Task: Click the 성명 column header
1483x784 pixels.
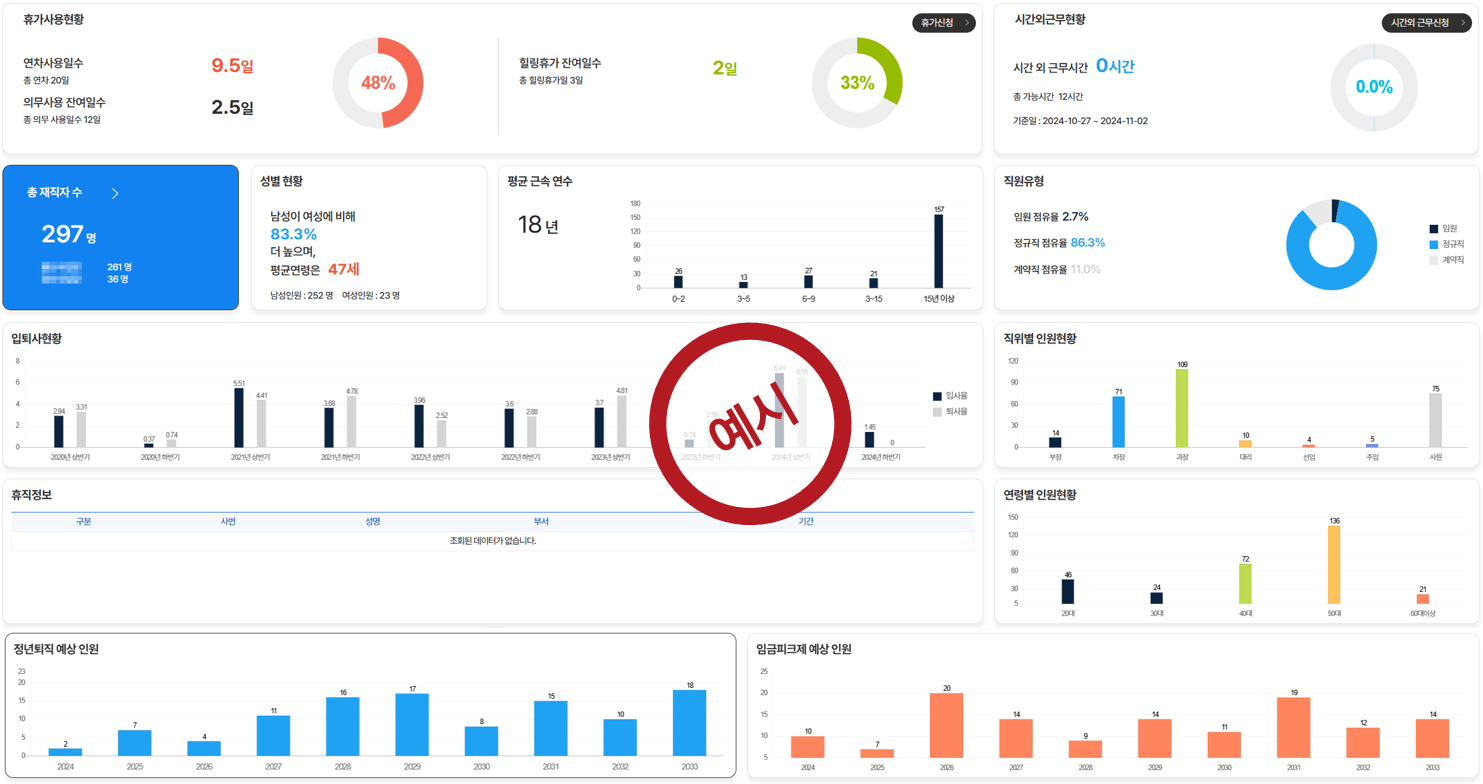Action: pyautogui.click(x=373, y=522)
